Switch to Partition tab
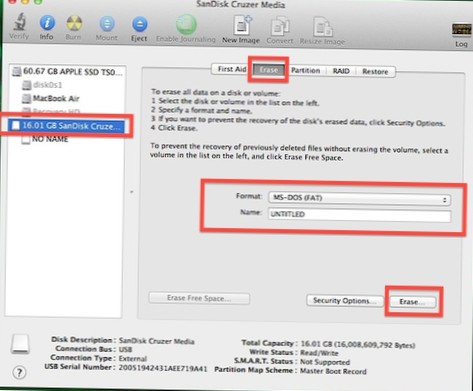This screenshot has height=391, width=473. 305,71
